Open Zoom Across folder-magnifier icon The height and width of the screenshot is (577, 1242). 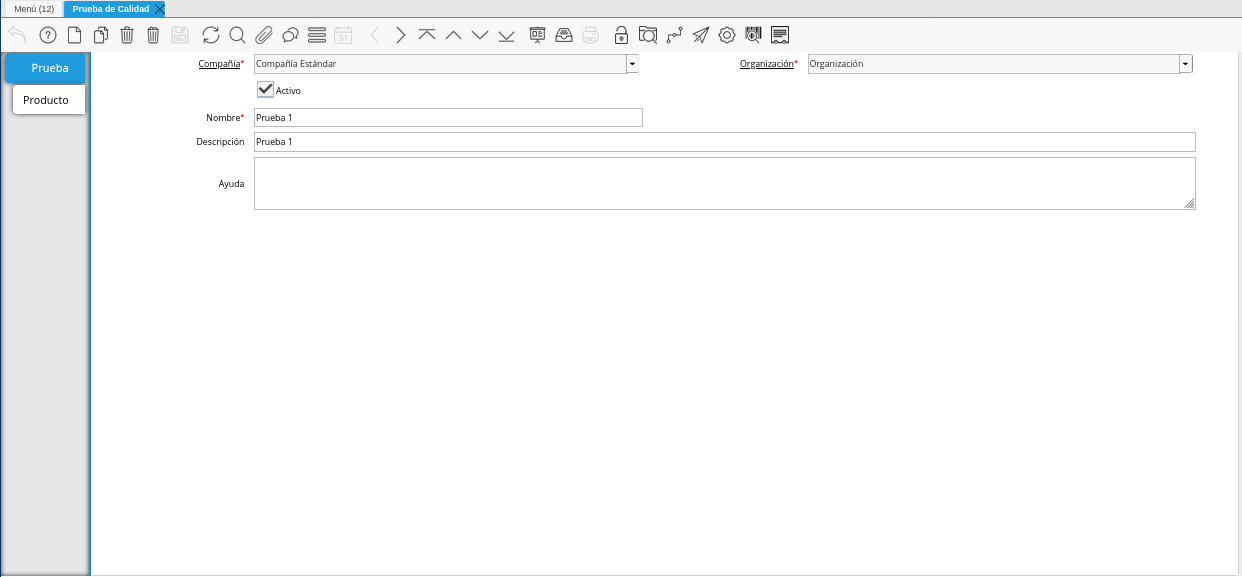click(648, 35)
